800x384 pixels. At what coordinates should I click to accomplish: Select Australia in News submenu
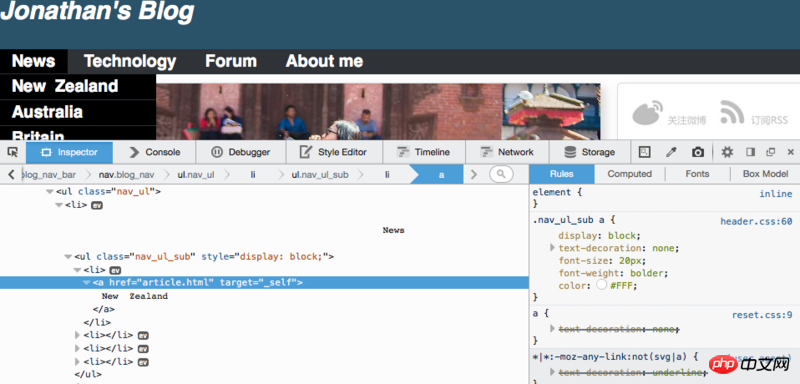point(78,112)
